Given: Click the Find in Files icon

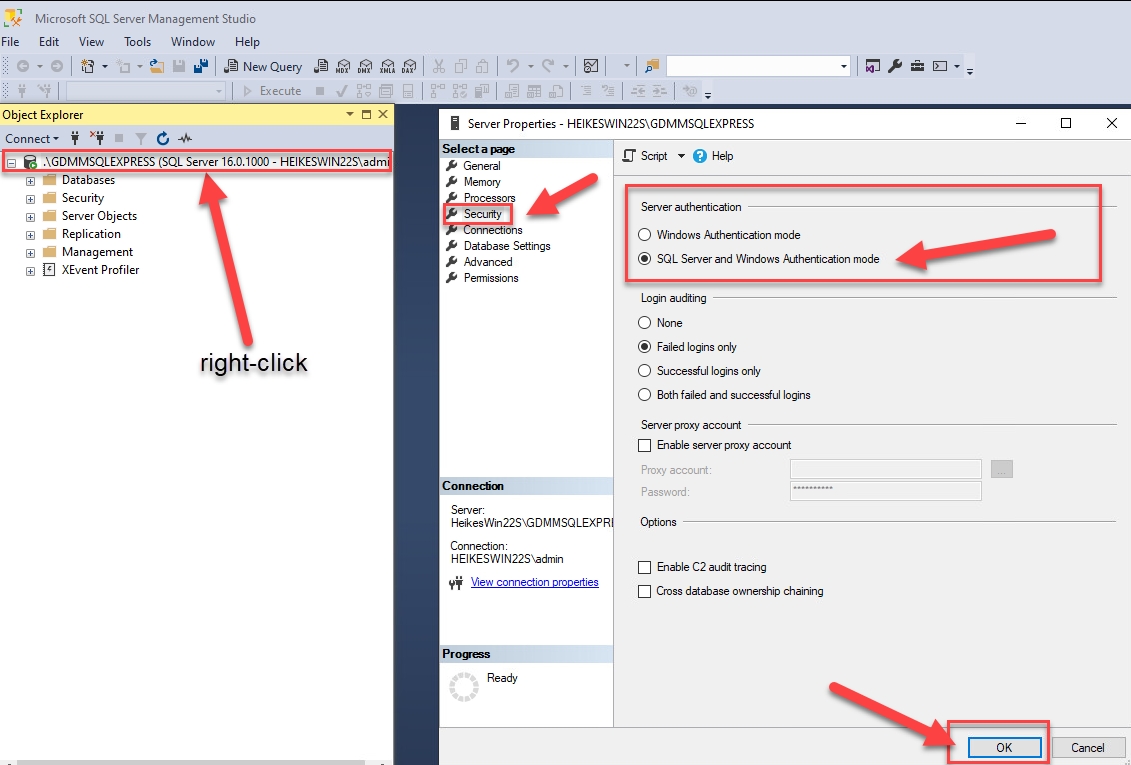Looking at the screenshot, I should 652,66.
